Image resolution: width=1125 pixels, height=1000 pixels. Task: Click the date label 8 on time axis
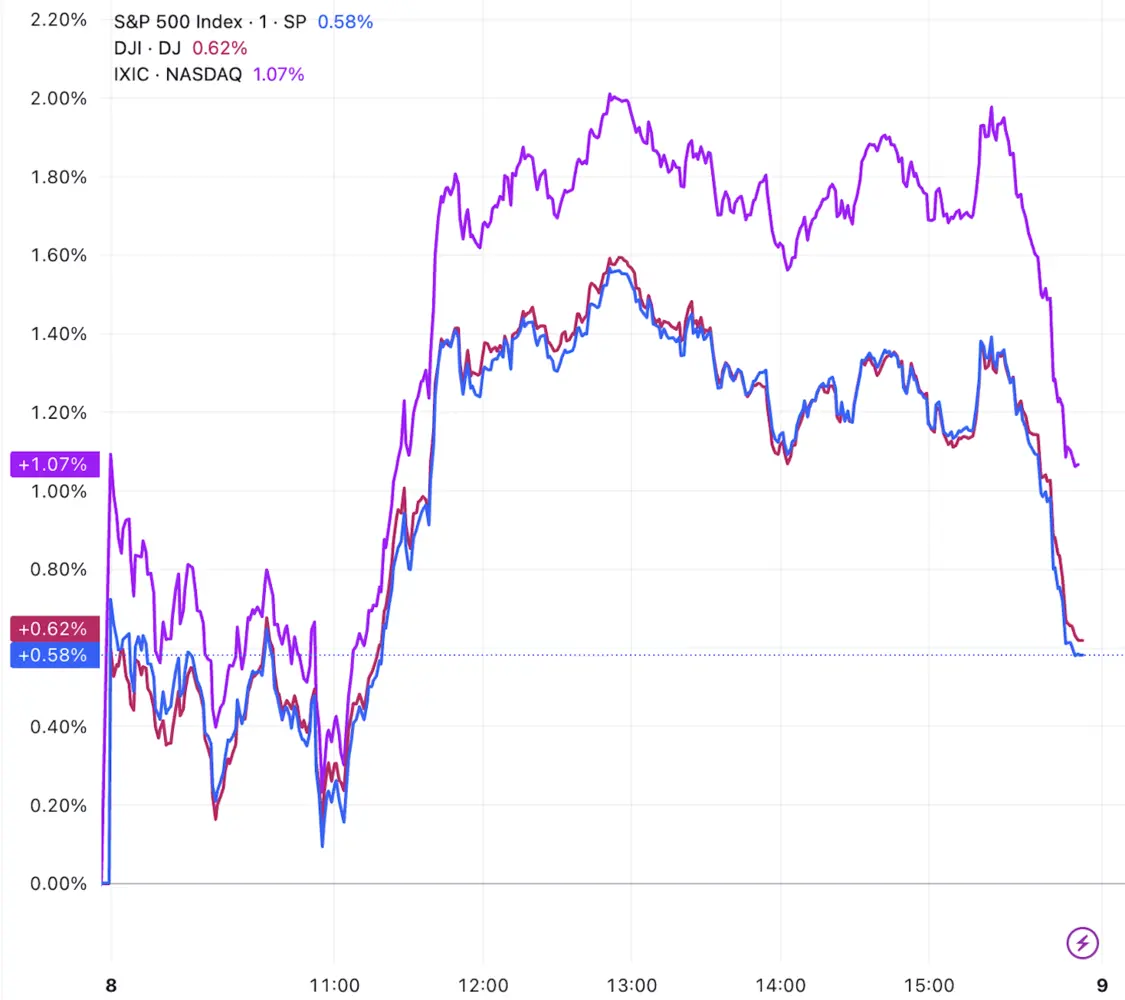click(x=111, y=986)
